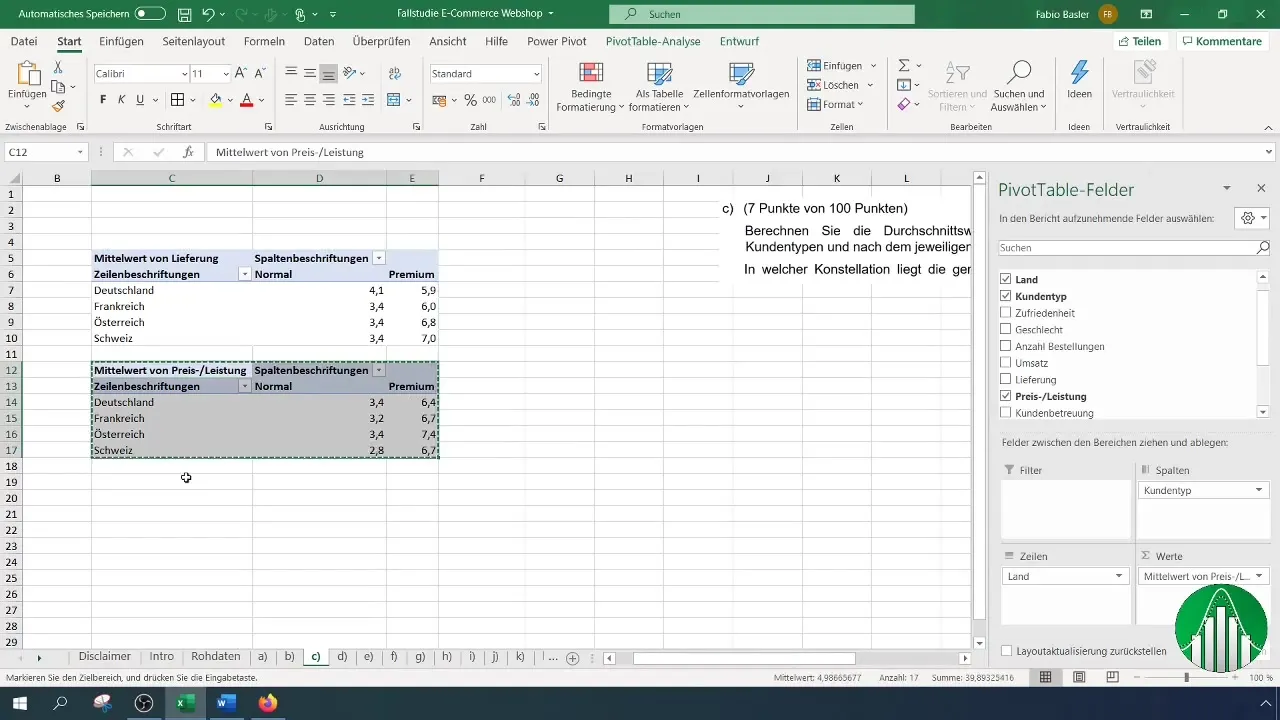Open Als Tabelle formatieren gallery
1280x720 pixels.
tap(659, 87)
